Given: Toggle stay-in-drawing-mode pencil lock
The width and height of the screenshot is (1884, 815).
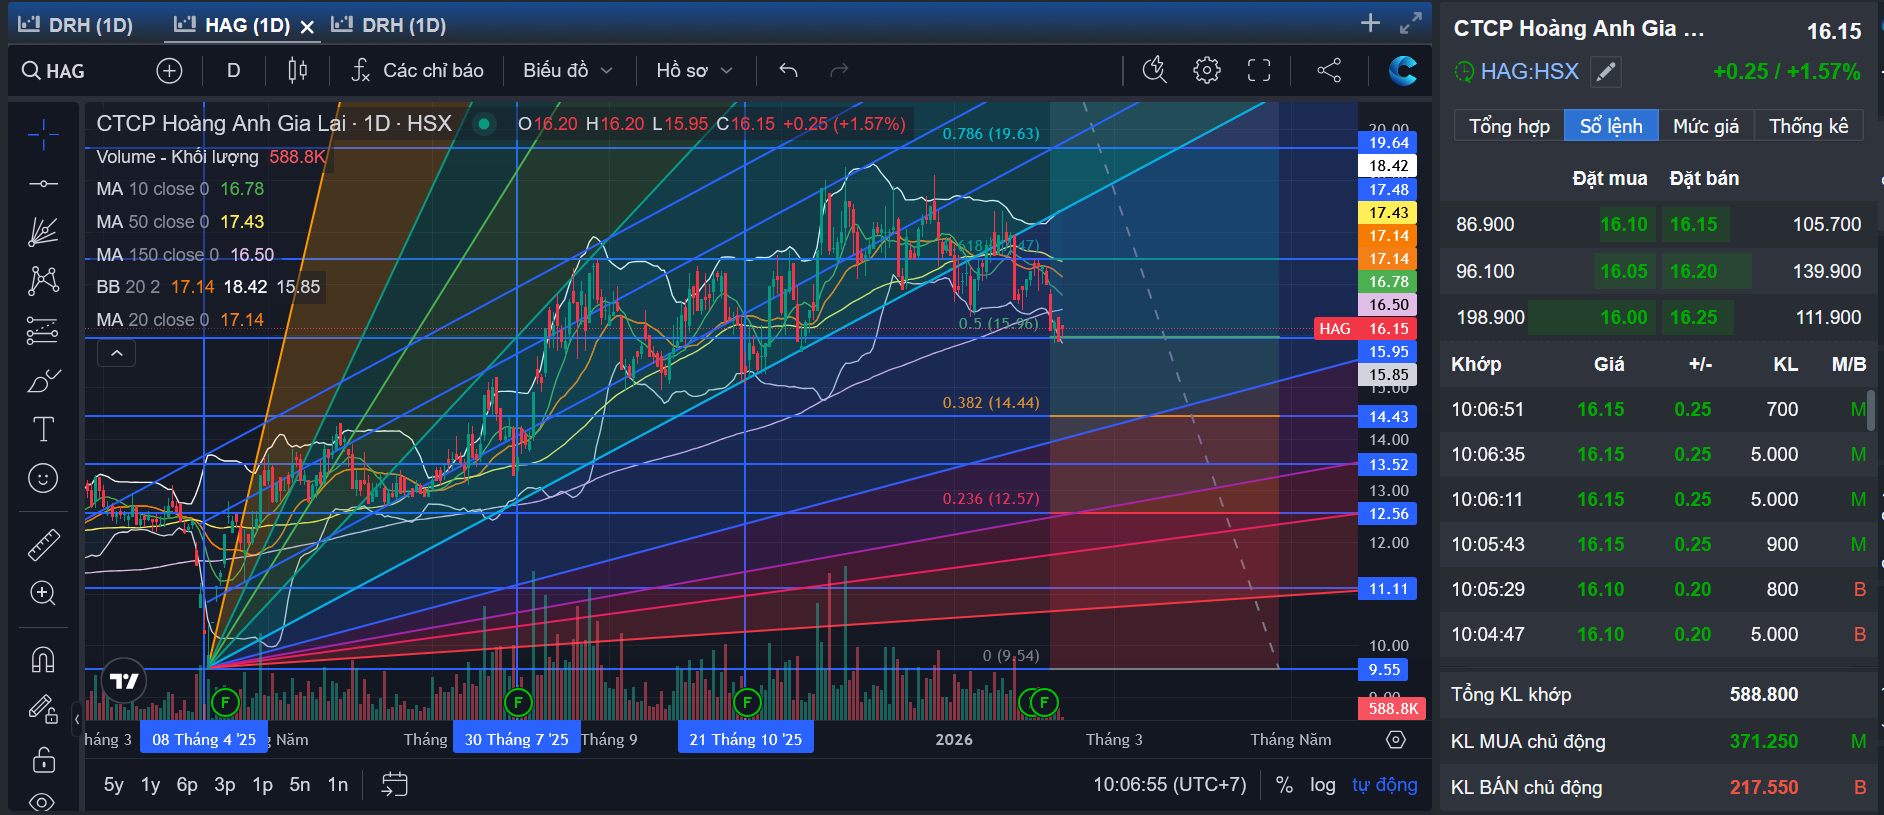Looking at the screenshot, I should pyautogui.click(x=43, y=709).
